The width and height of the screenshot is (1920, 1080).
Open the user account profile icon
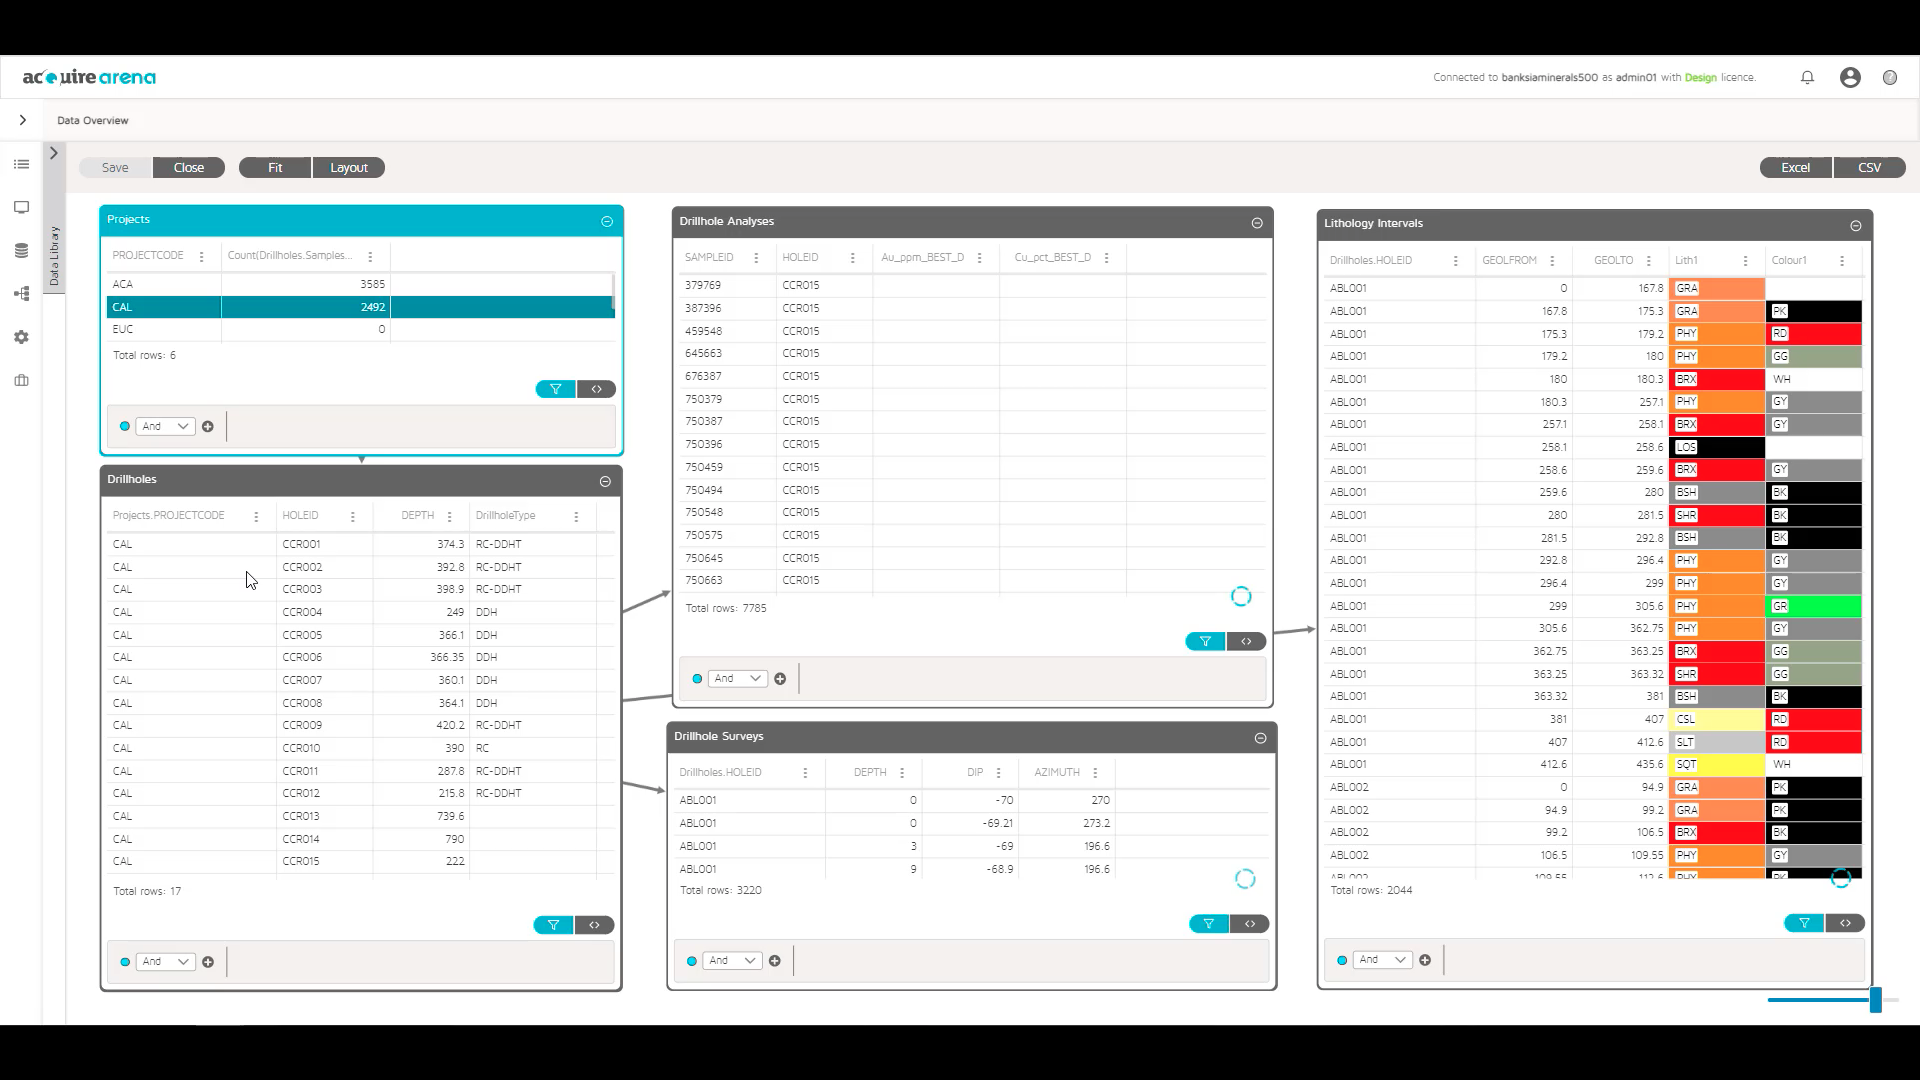(x=1850, y=77)
